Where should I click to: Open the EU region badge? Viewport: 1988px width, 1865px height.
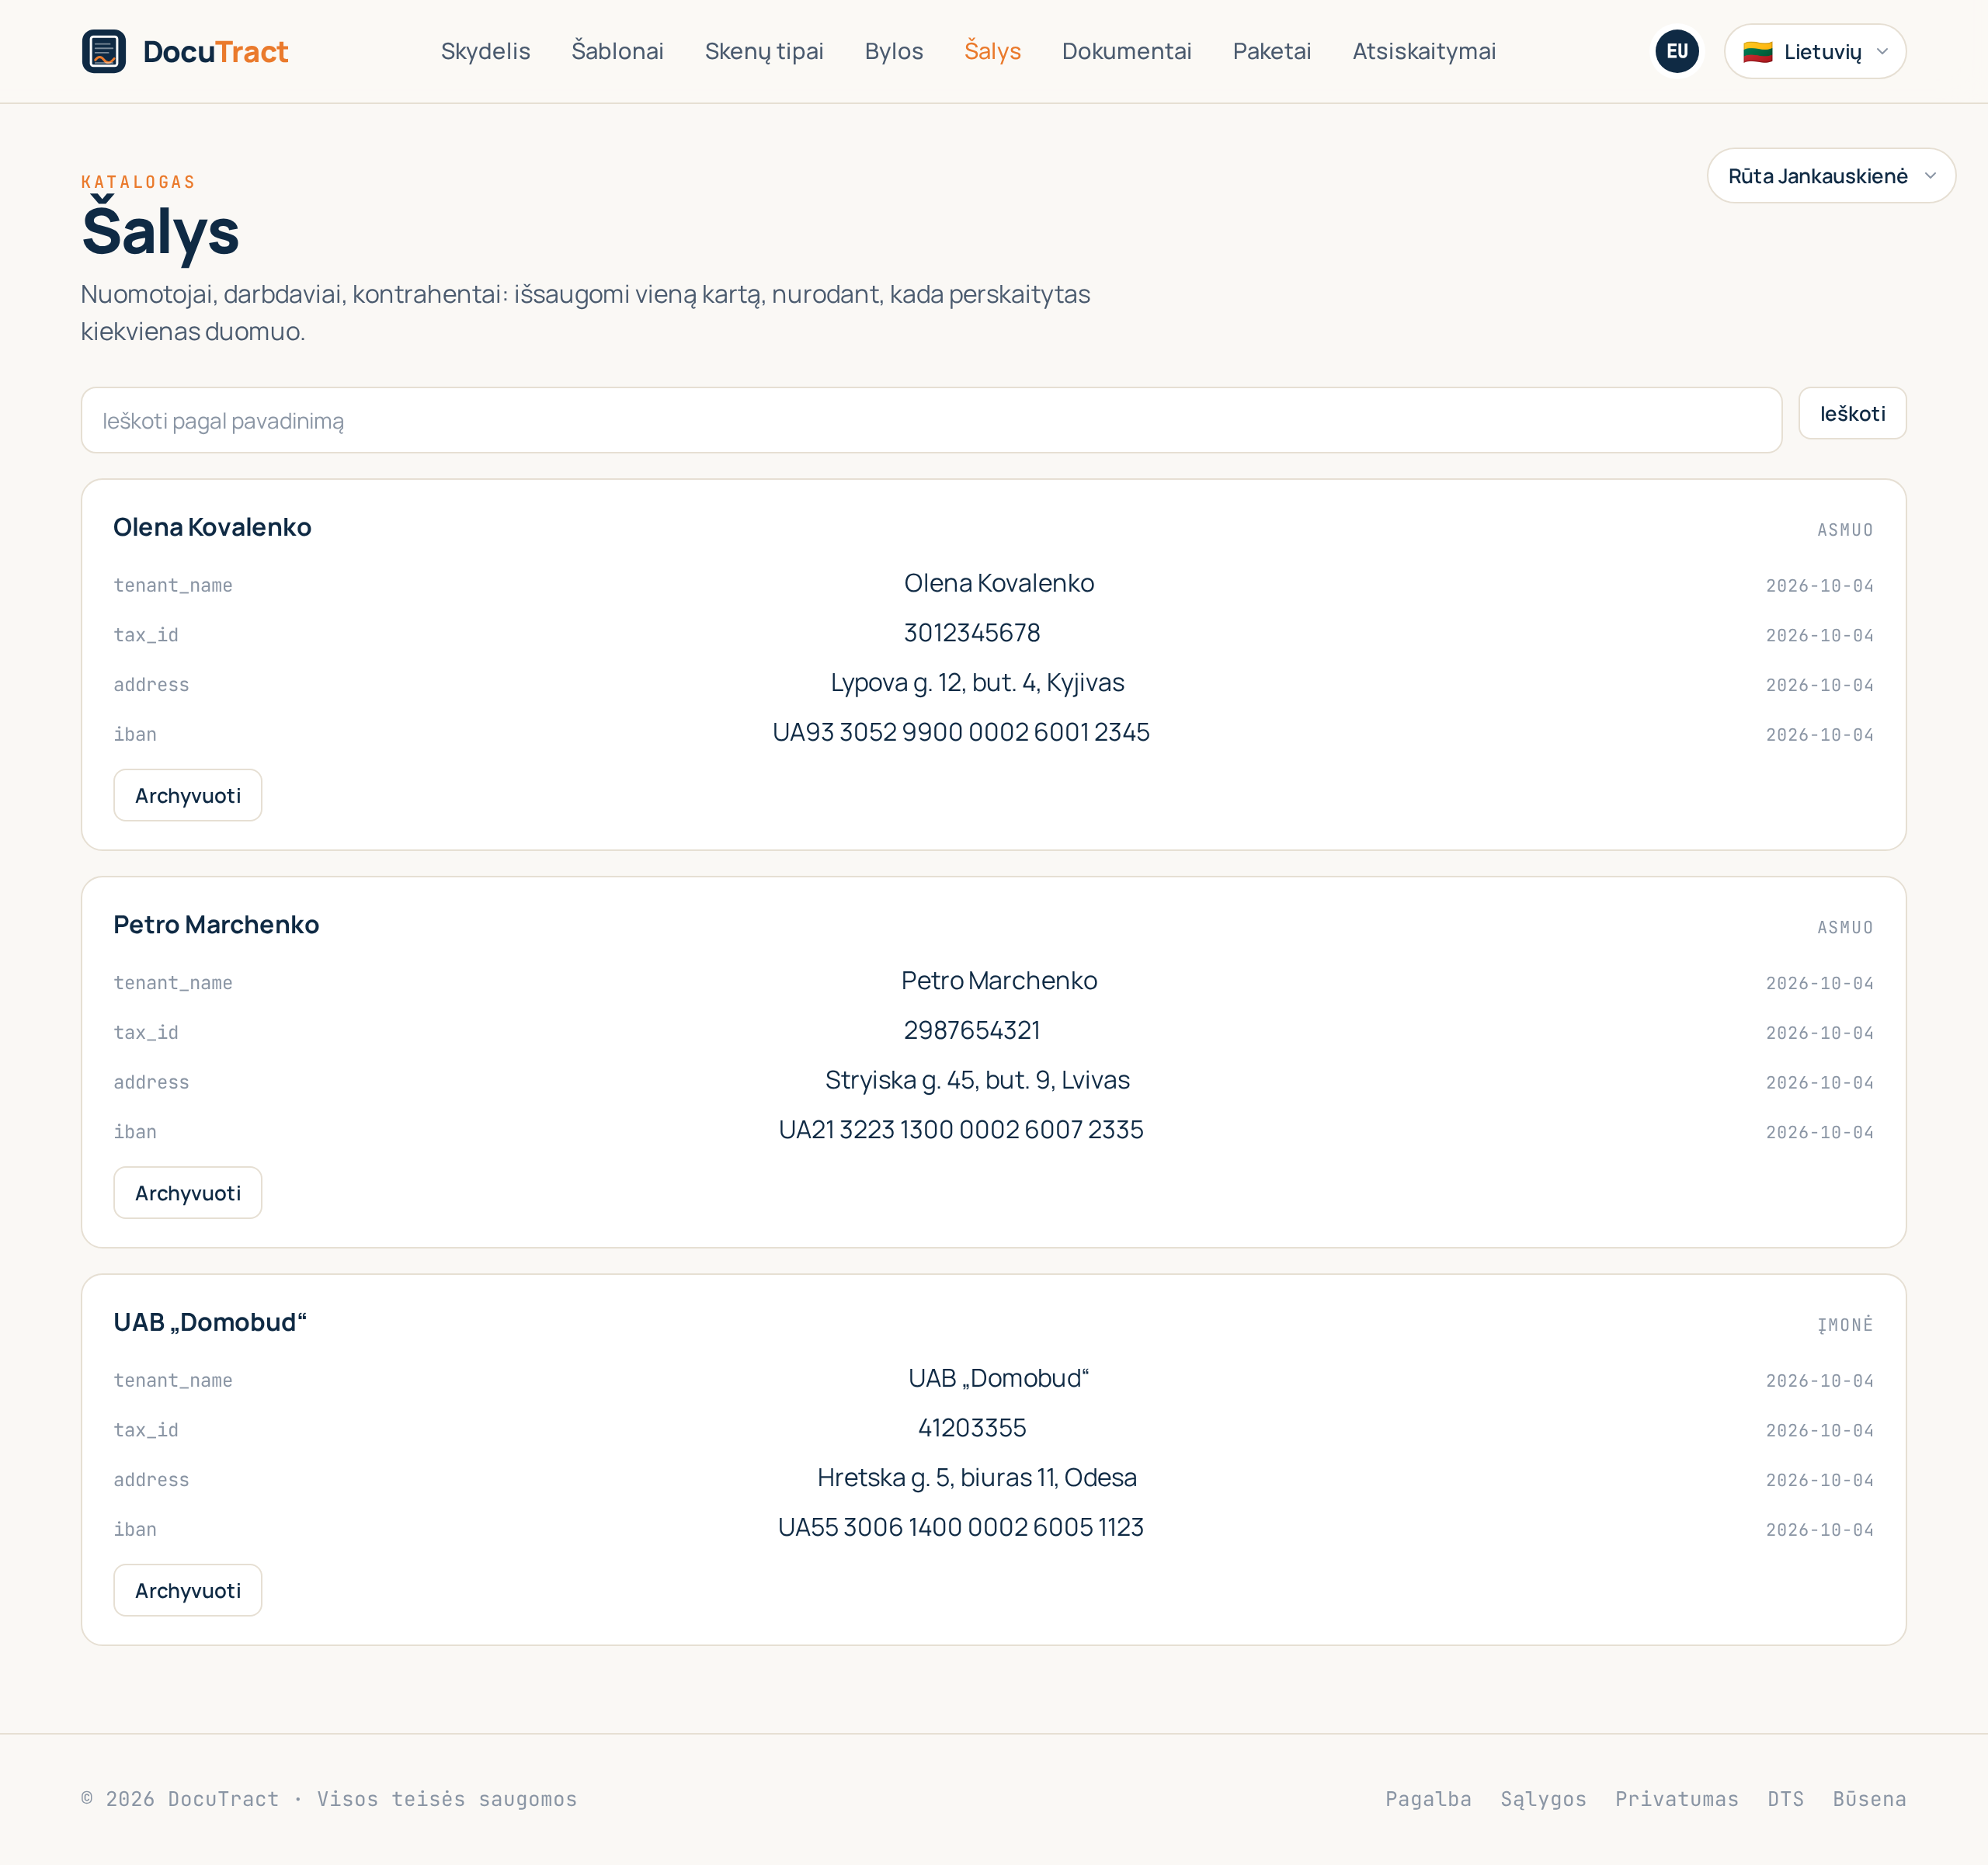click(x=1677, y=51)
